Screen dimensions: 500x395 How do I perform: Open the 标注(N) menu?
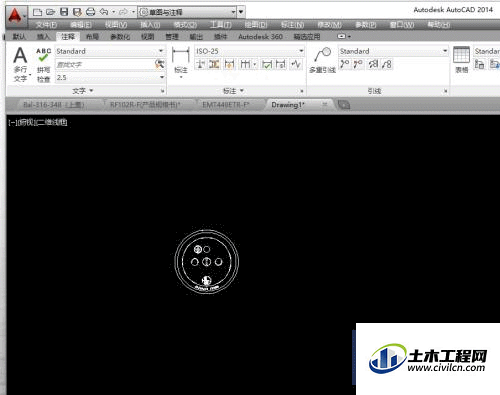[x=292, y=25]
